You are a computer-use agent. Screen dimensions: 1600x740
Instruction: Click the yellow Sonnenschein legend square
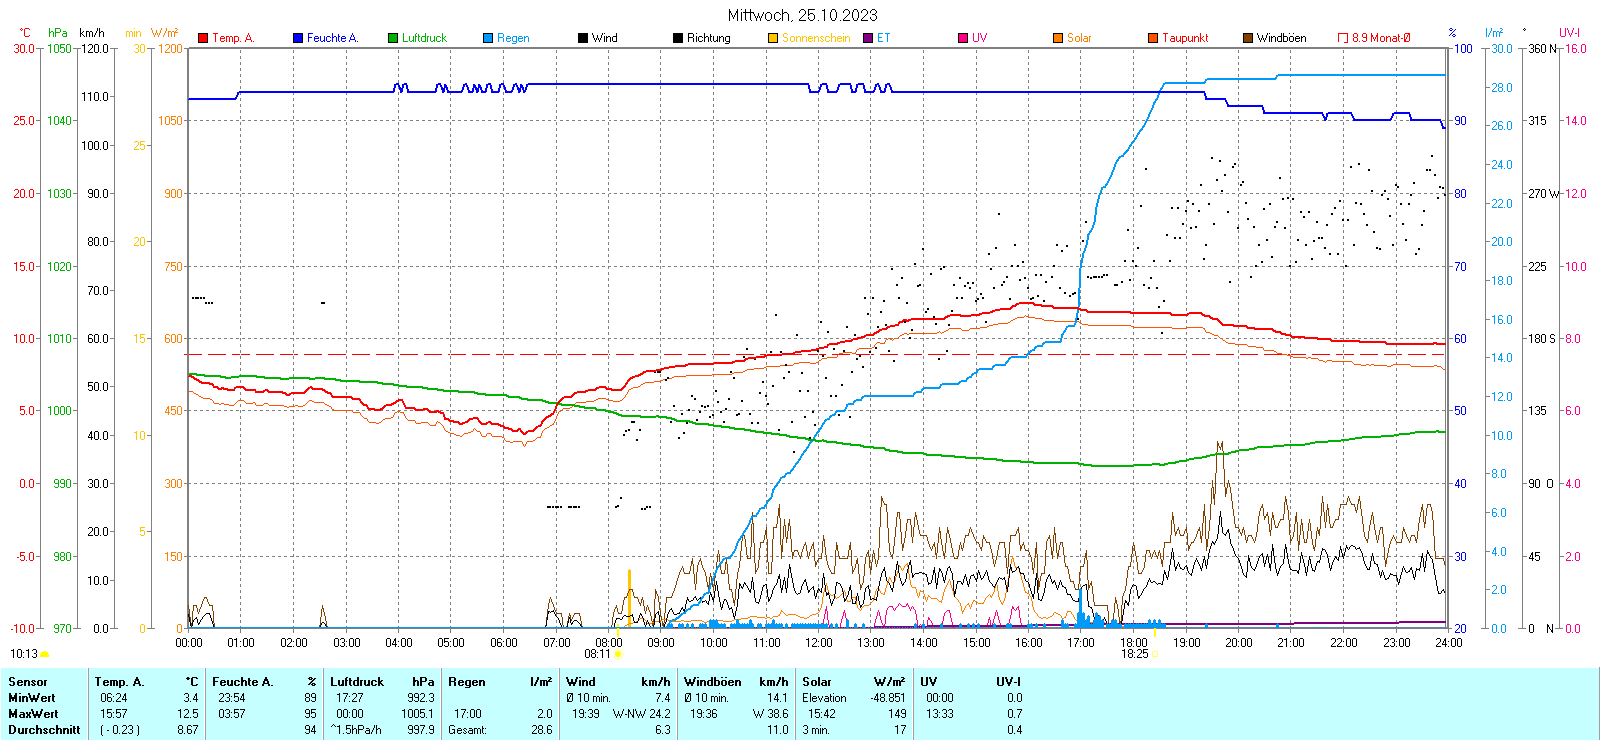(x=773, y=38)
